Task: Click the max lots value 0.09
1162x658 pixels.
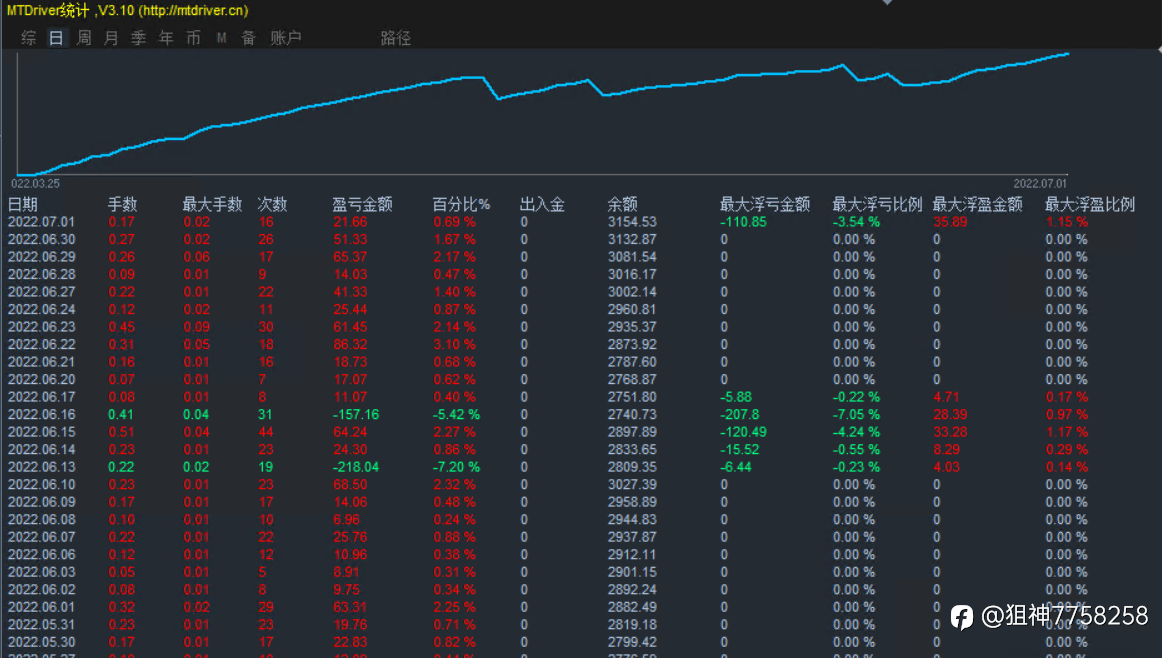Action: click(x=196, y=327)
